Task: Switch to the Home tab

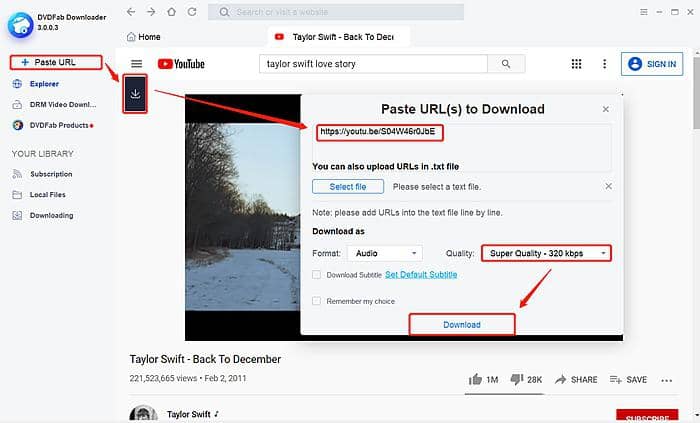Action: (x=144, y=37)
